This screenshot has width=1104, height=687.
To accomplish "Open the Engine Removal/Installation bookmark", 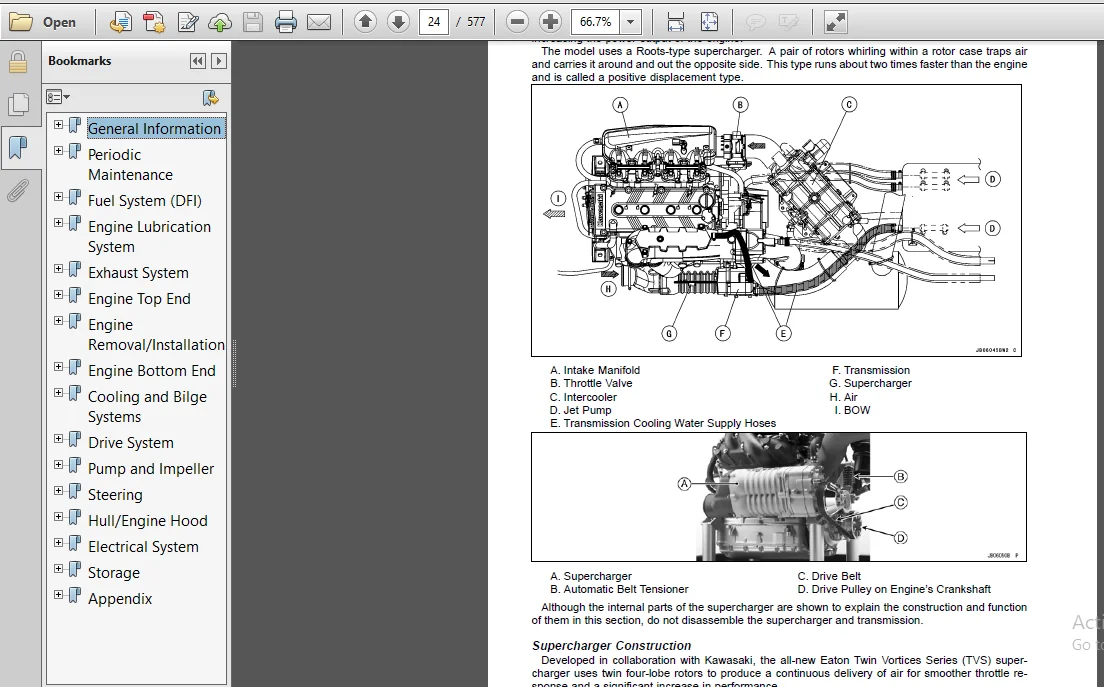I will click(156, 334).
